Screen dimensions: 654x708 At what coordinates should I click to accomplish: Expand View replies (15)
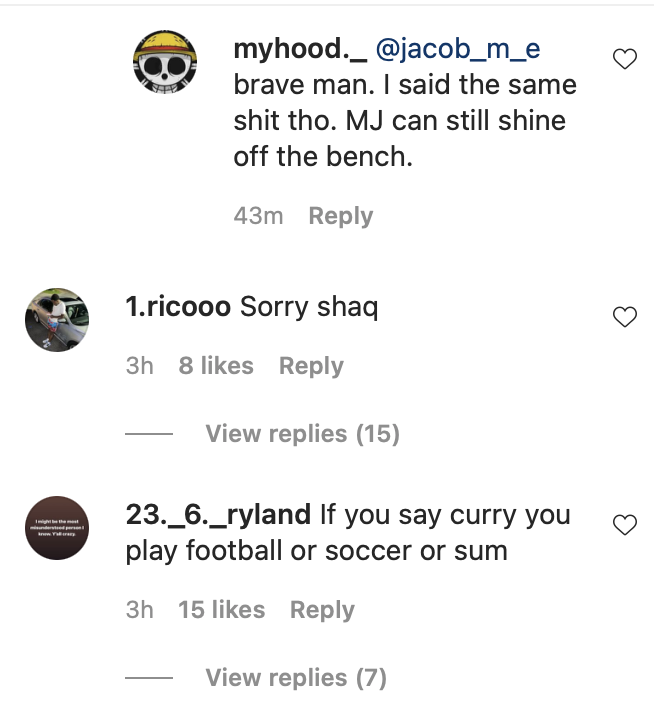pos(302,434)
